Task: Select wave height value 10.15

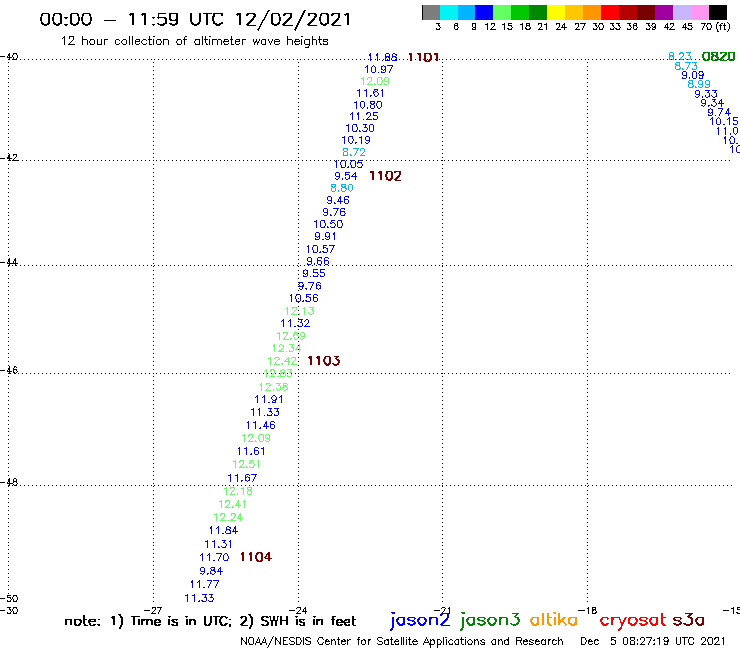Action: point(724,122)
